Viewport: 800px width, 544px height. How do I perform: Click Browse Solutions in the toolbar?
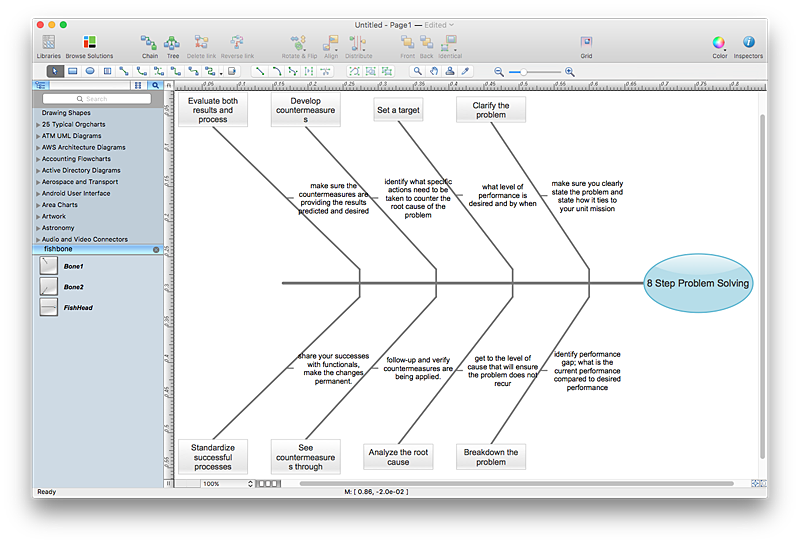pos(90,43)
